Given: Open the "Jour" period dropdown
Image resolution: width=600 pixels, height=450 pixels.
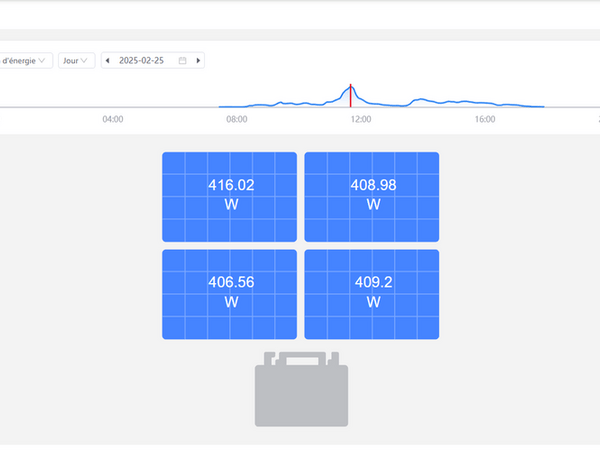Looking at the screenshot, I should click(x=76, y=61).
